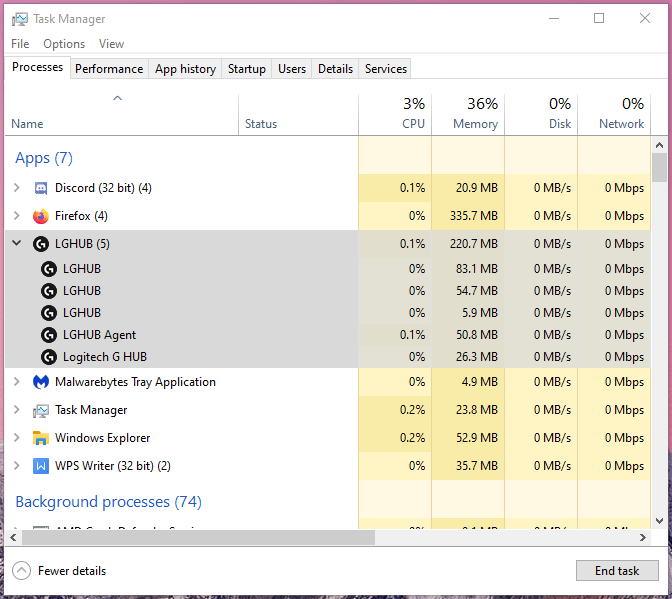Click the WPS Writer app icon
Image resolution: width=672 pixels, height=599 pixels.
pos(41,466)
